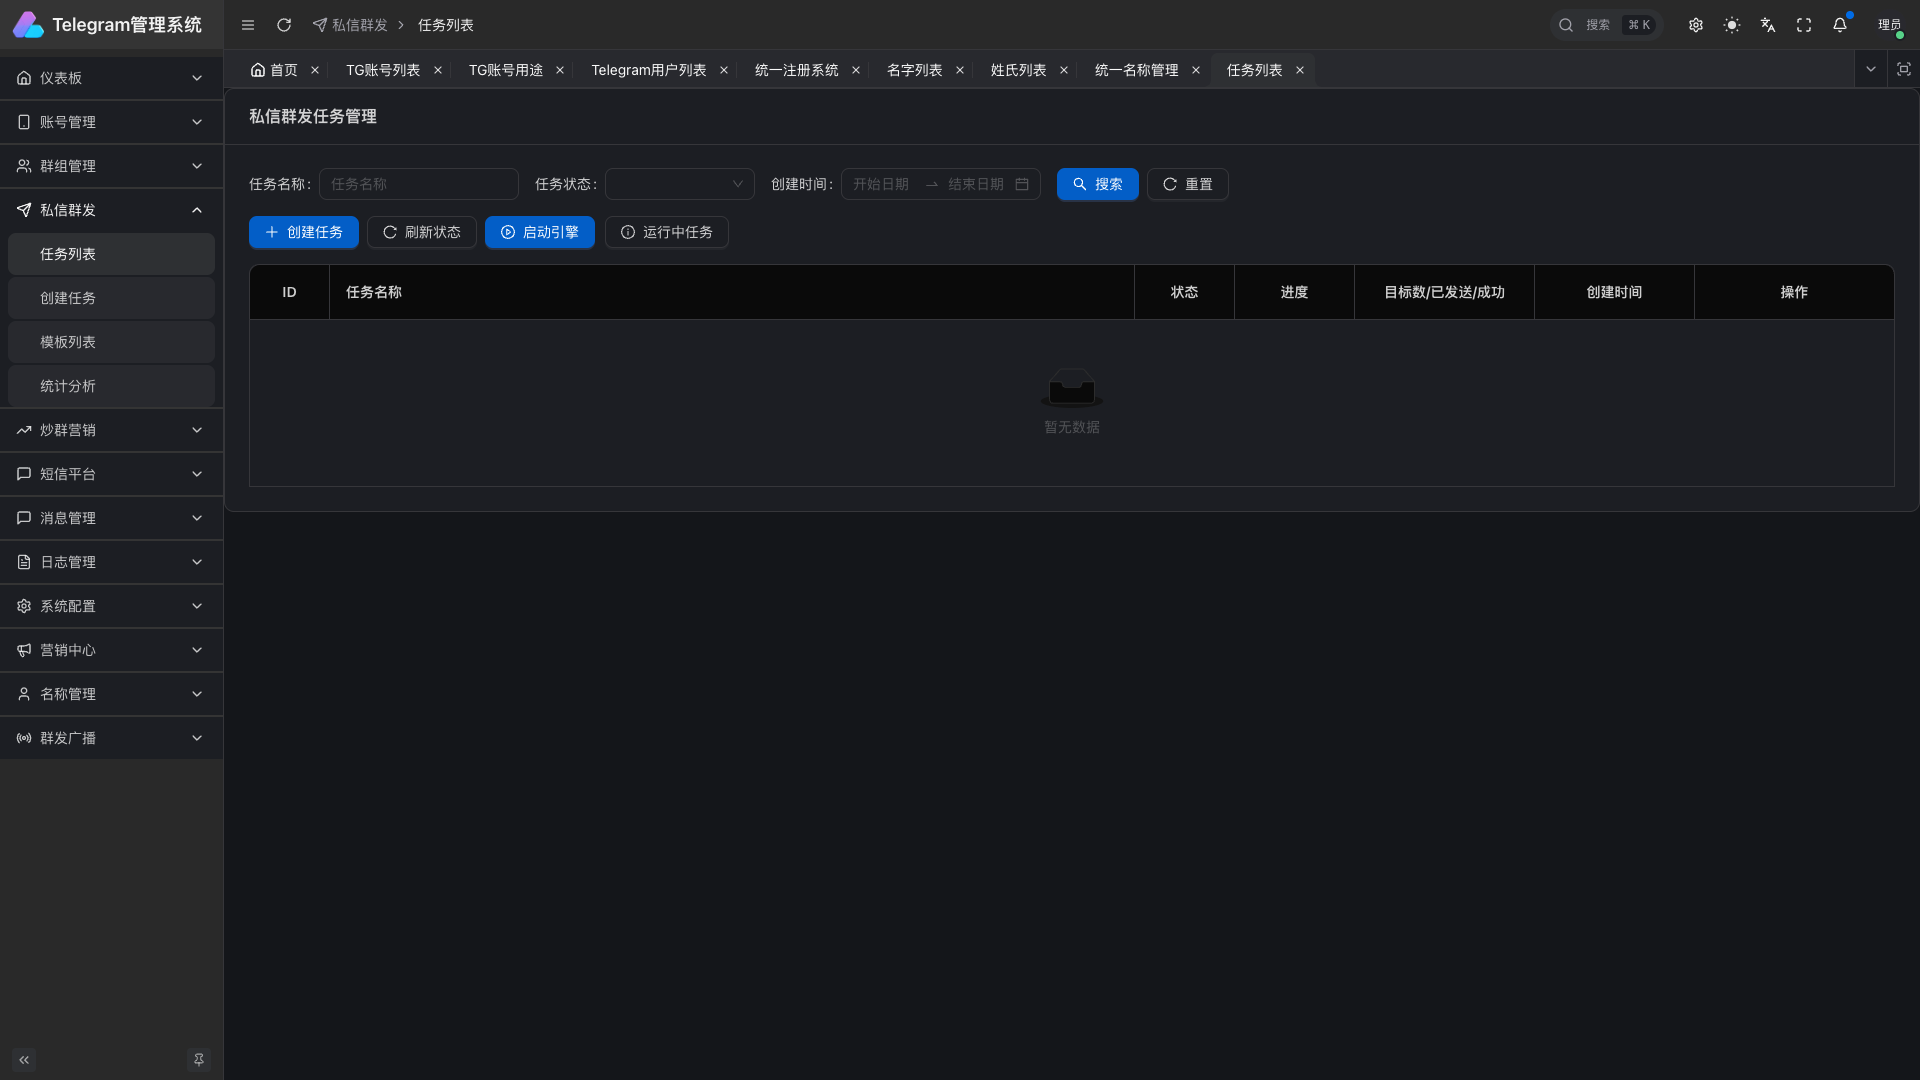Open the language translation icon
Image resolution: width=1920 pixels, height=1080 pixels.
[x=1768, y=25]
